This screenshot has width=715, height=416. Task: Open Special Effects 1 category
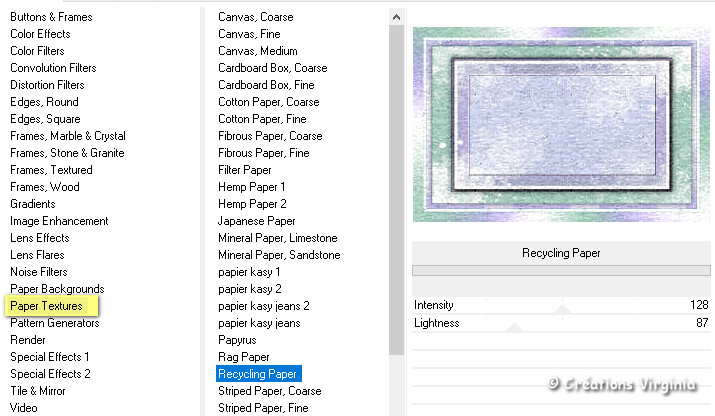click(50, 357)
